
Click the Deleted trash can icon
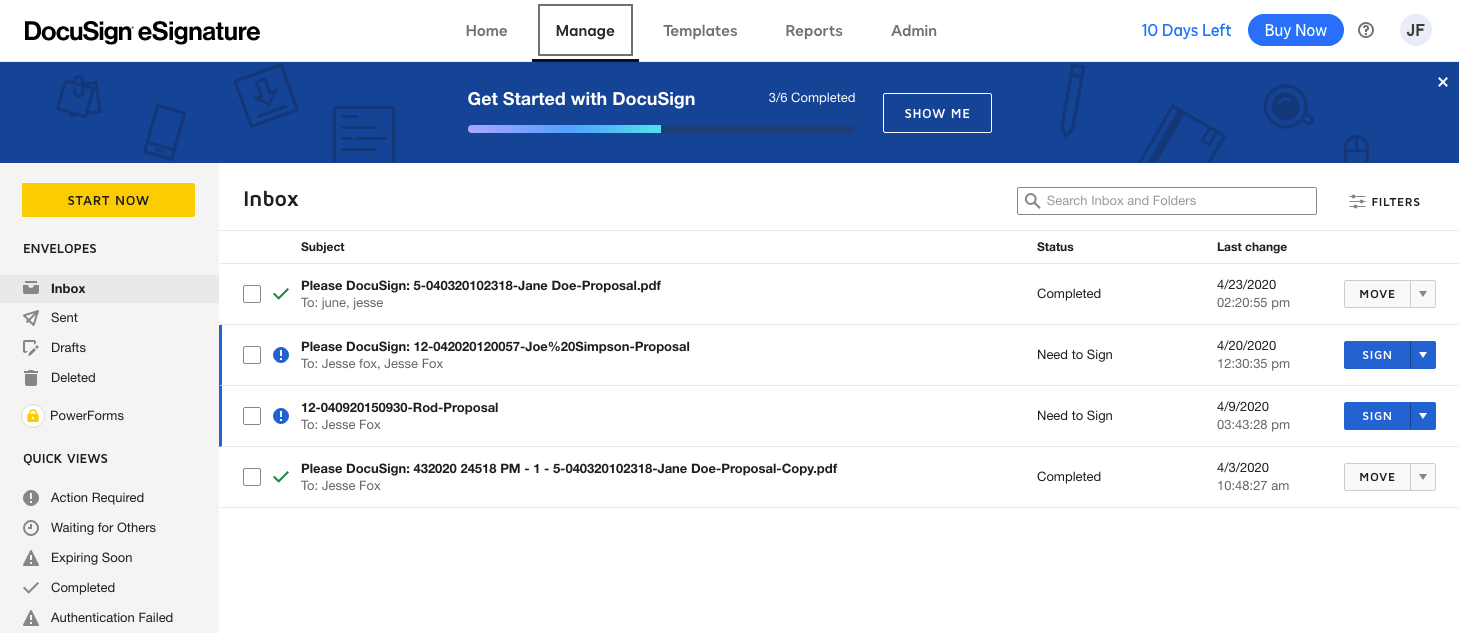(x=31, y=378)
